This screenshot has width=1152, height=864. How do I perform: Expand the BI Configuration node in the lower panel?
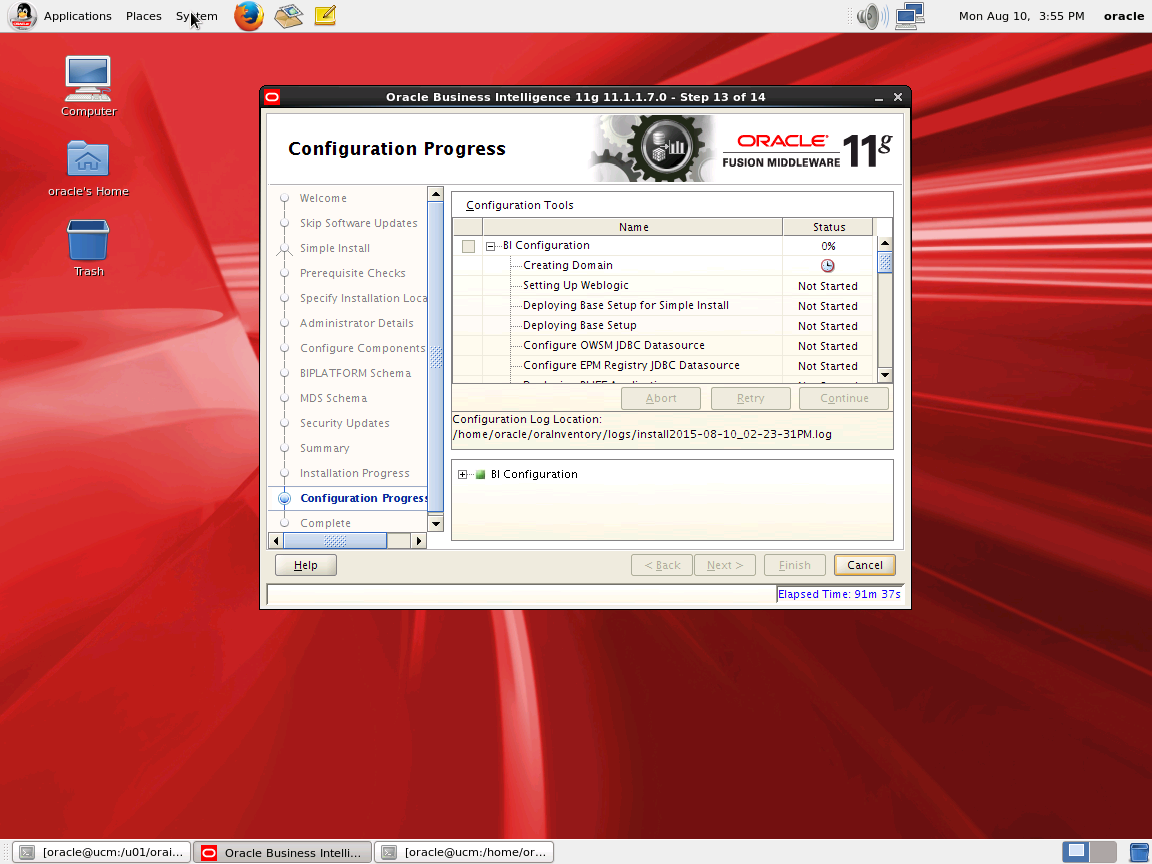click(462, 475)
